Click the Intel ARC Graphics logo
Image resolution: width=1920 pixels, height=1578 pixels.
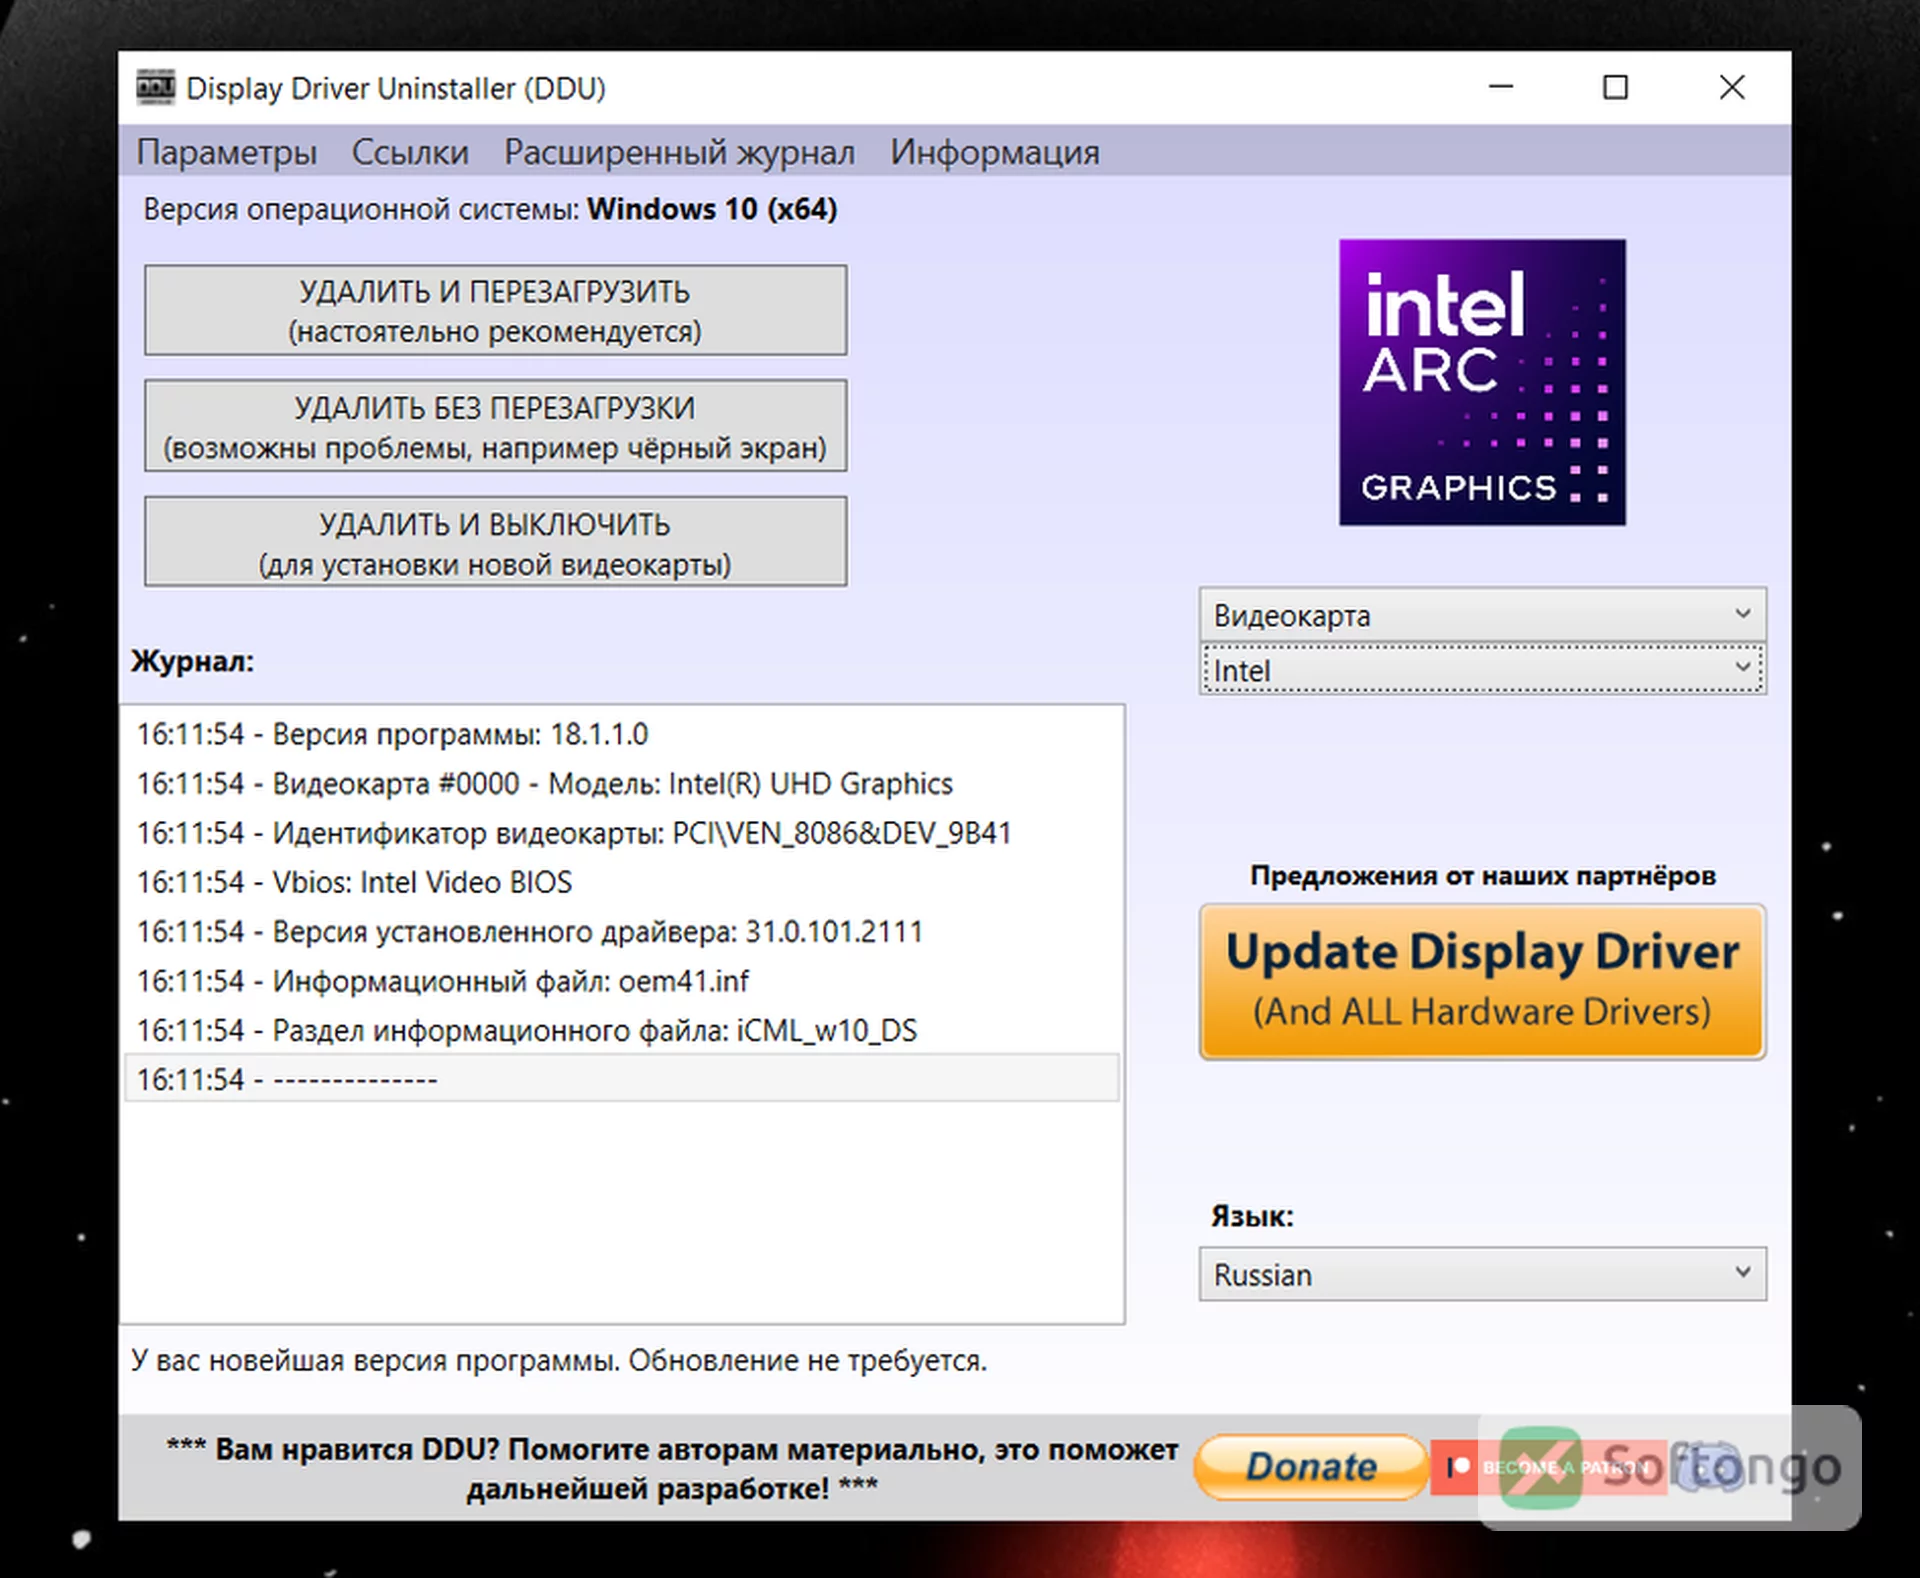tap(1482, 382)
